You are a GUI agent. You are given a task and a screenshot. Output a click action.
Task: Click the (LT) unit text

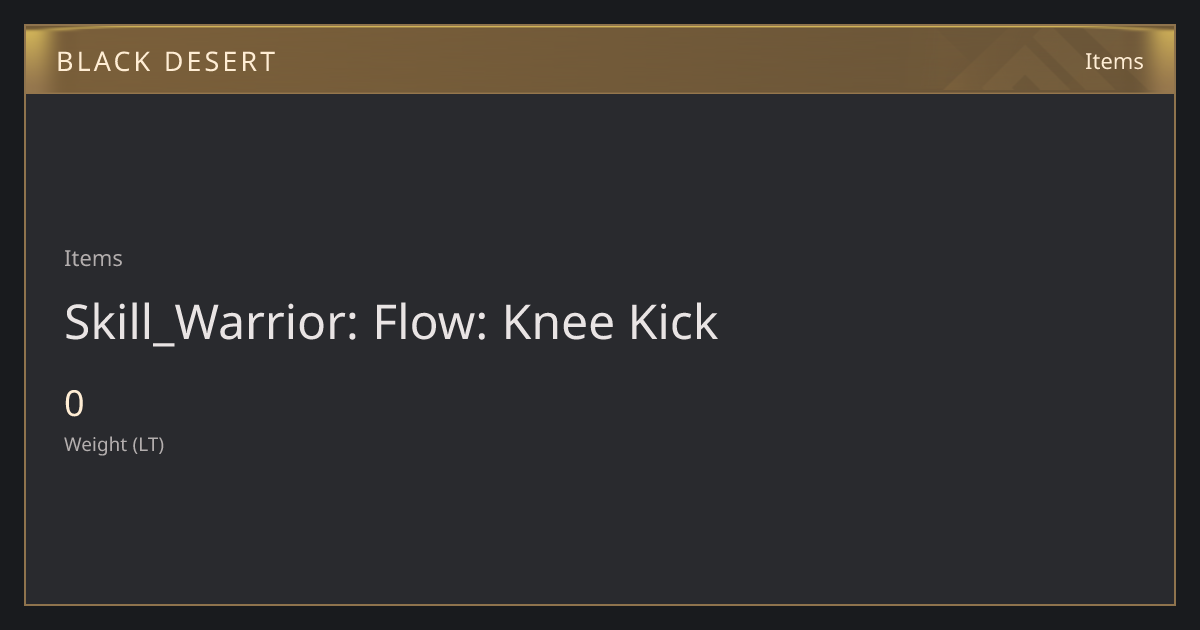[x=148, y=444]
